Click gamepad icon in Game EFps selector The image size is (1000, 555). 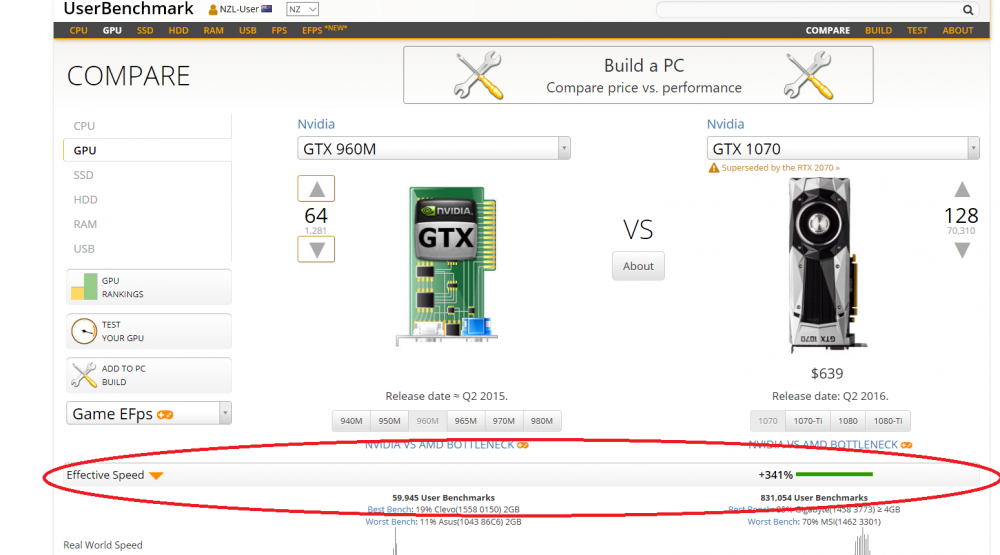[x=165, y=415]
